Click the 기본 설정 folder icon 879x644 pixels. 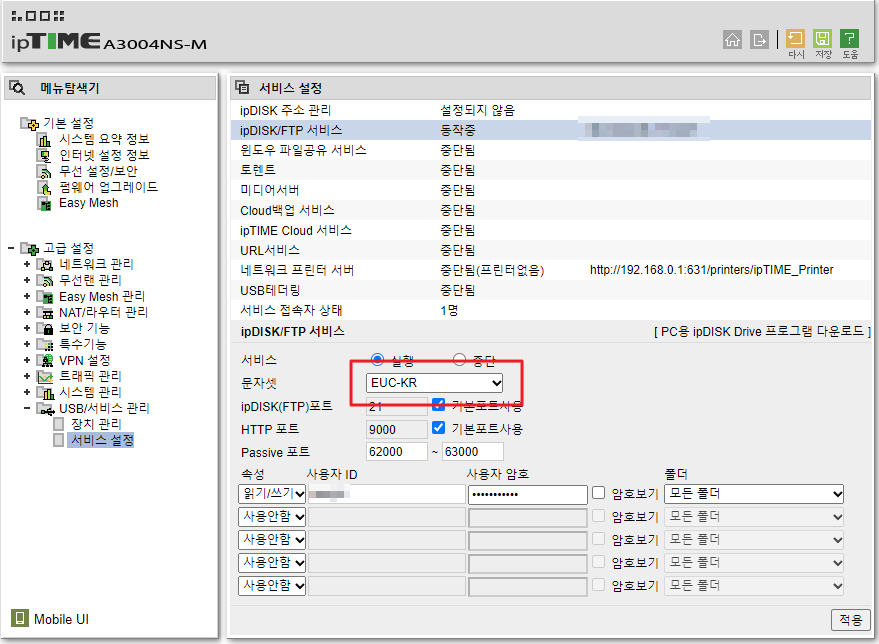[x=30, y=123]
